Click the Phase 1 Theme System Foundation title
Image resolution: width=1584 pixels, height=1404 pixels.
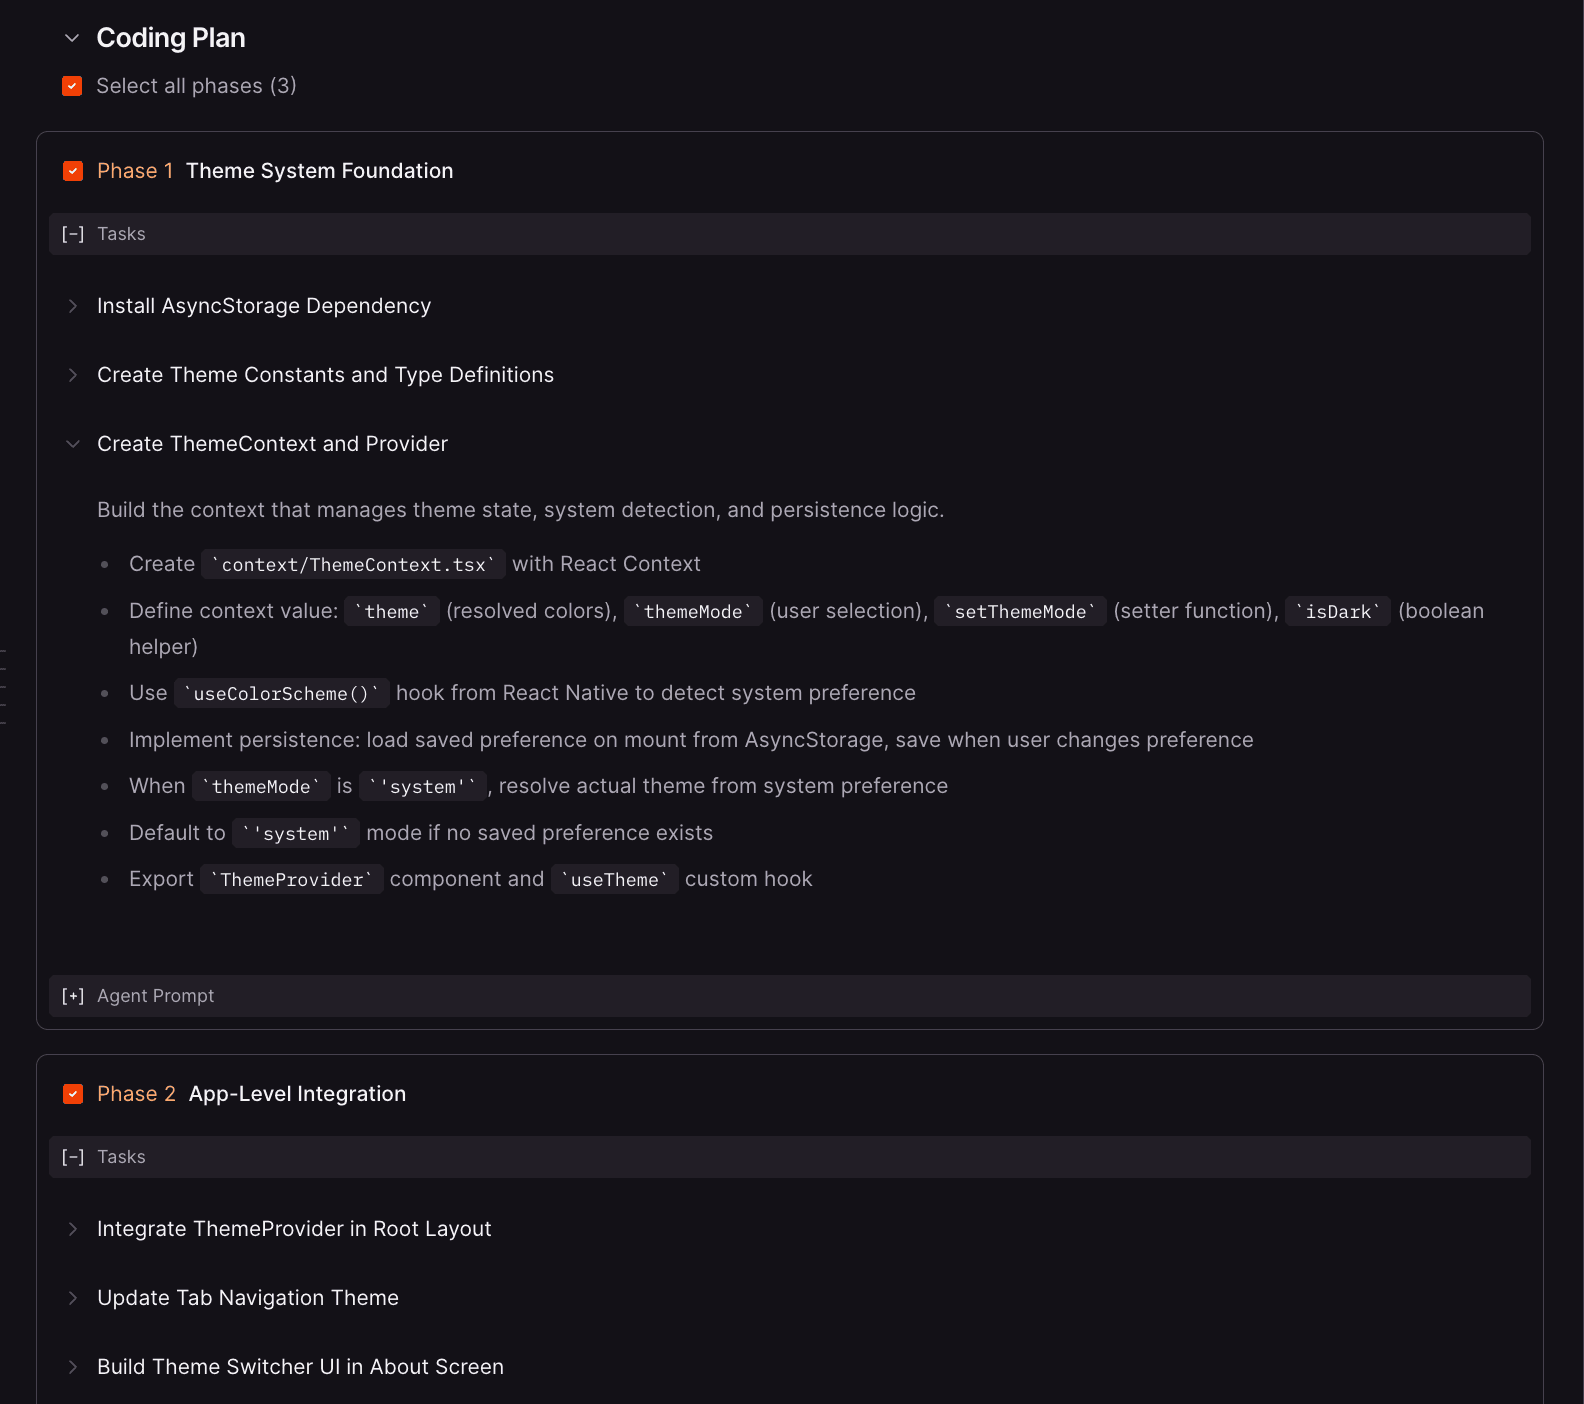tap(319, 171)
